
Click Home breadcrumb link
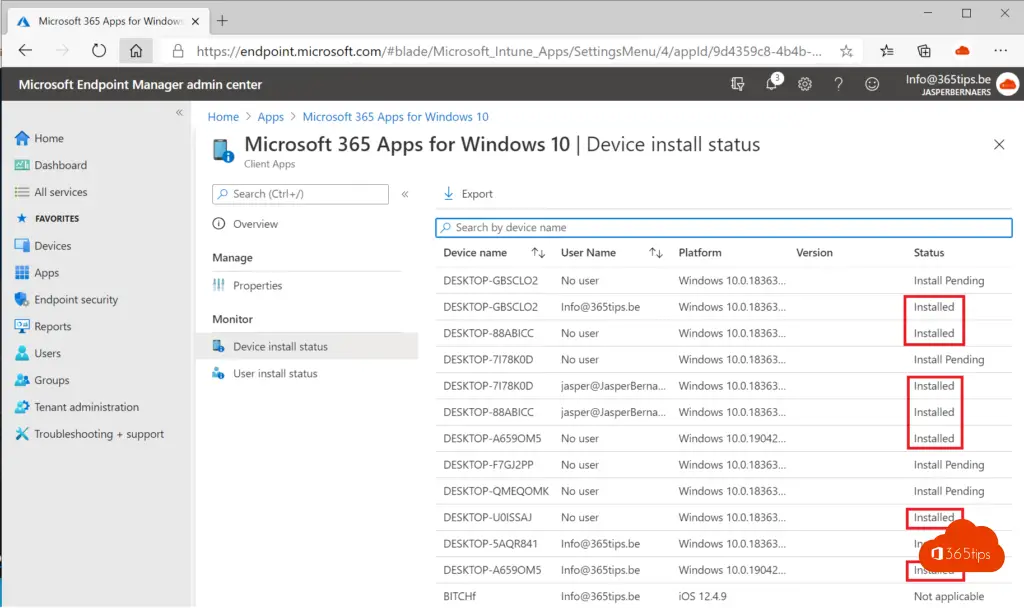tap(223, 116)
